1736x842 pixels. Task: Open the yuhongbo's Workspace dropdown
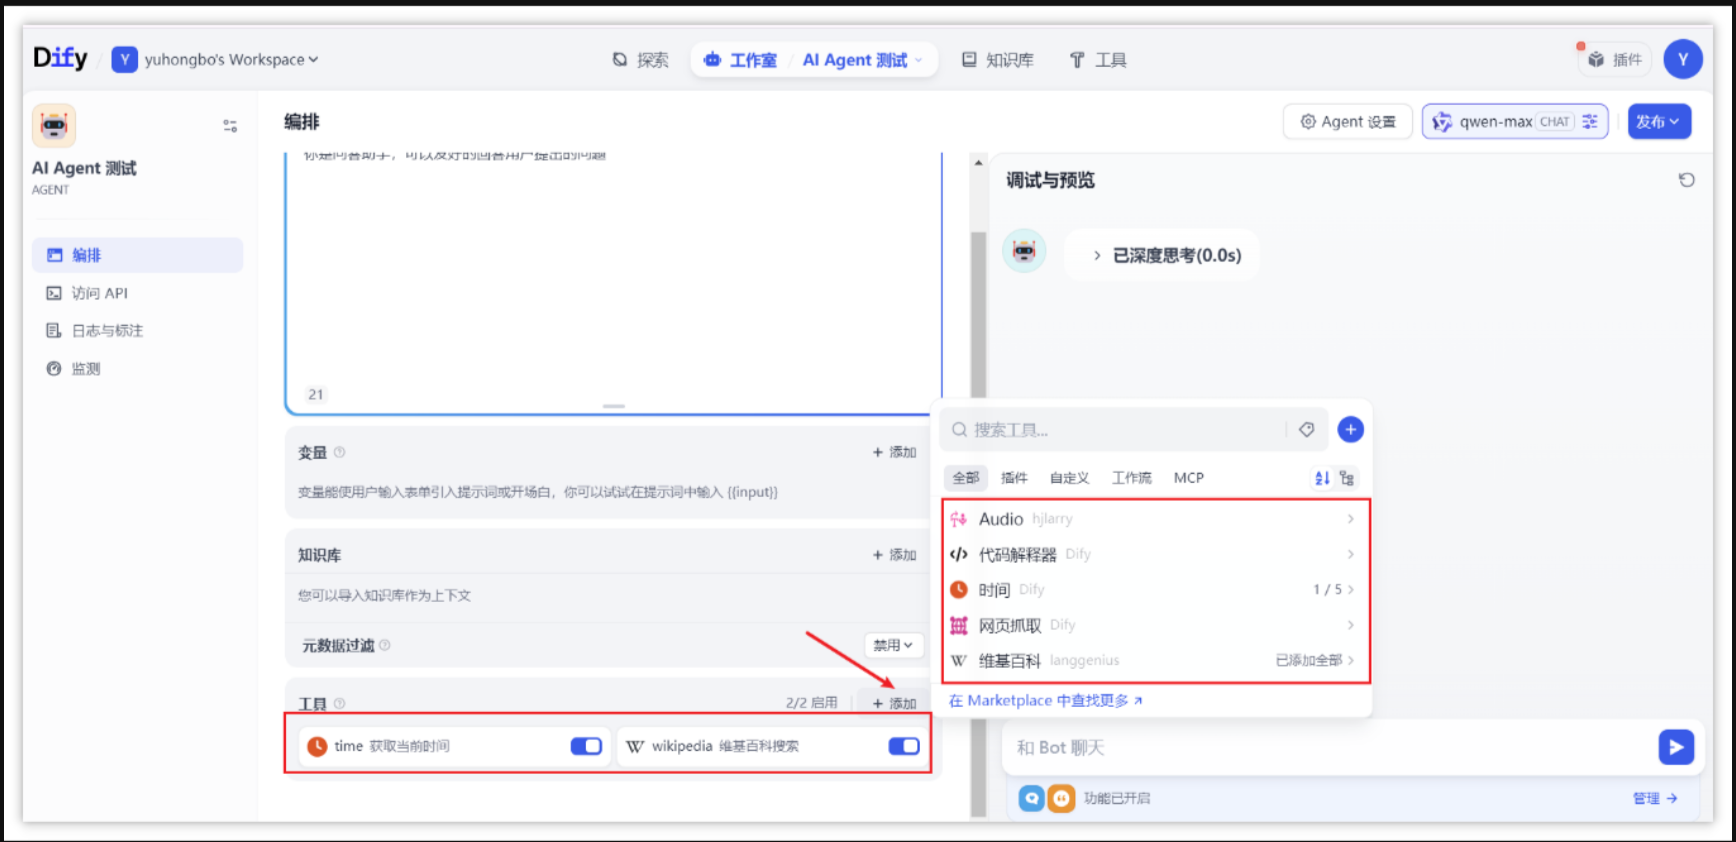pos(215,60)
